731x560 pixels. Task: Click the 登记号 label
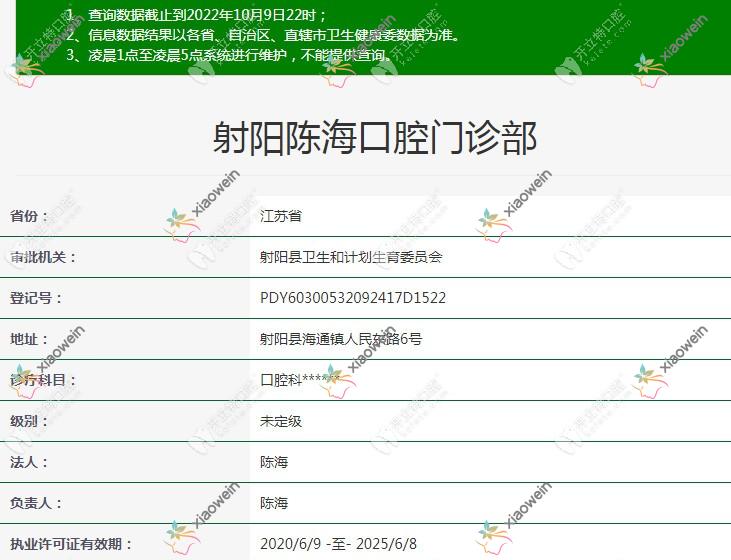(x=36, y=298)
